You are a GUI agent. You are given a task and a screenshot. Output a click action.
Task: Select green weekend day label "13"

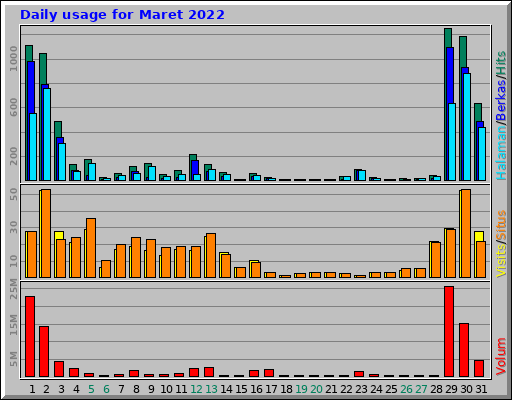(x=211, y=389)
